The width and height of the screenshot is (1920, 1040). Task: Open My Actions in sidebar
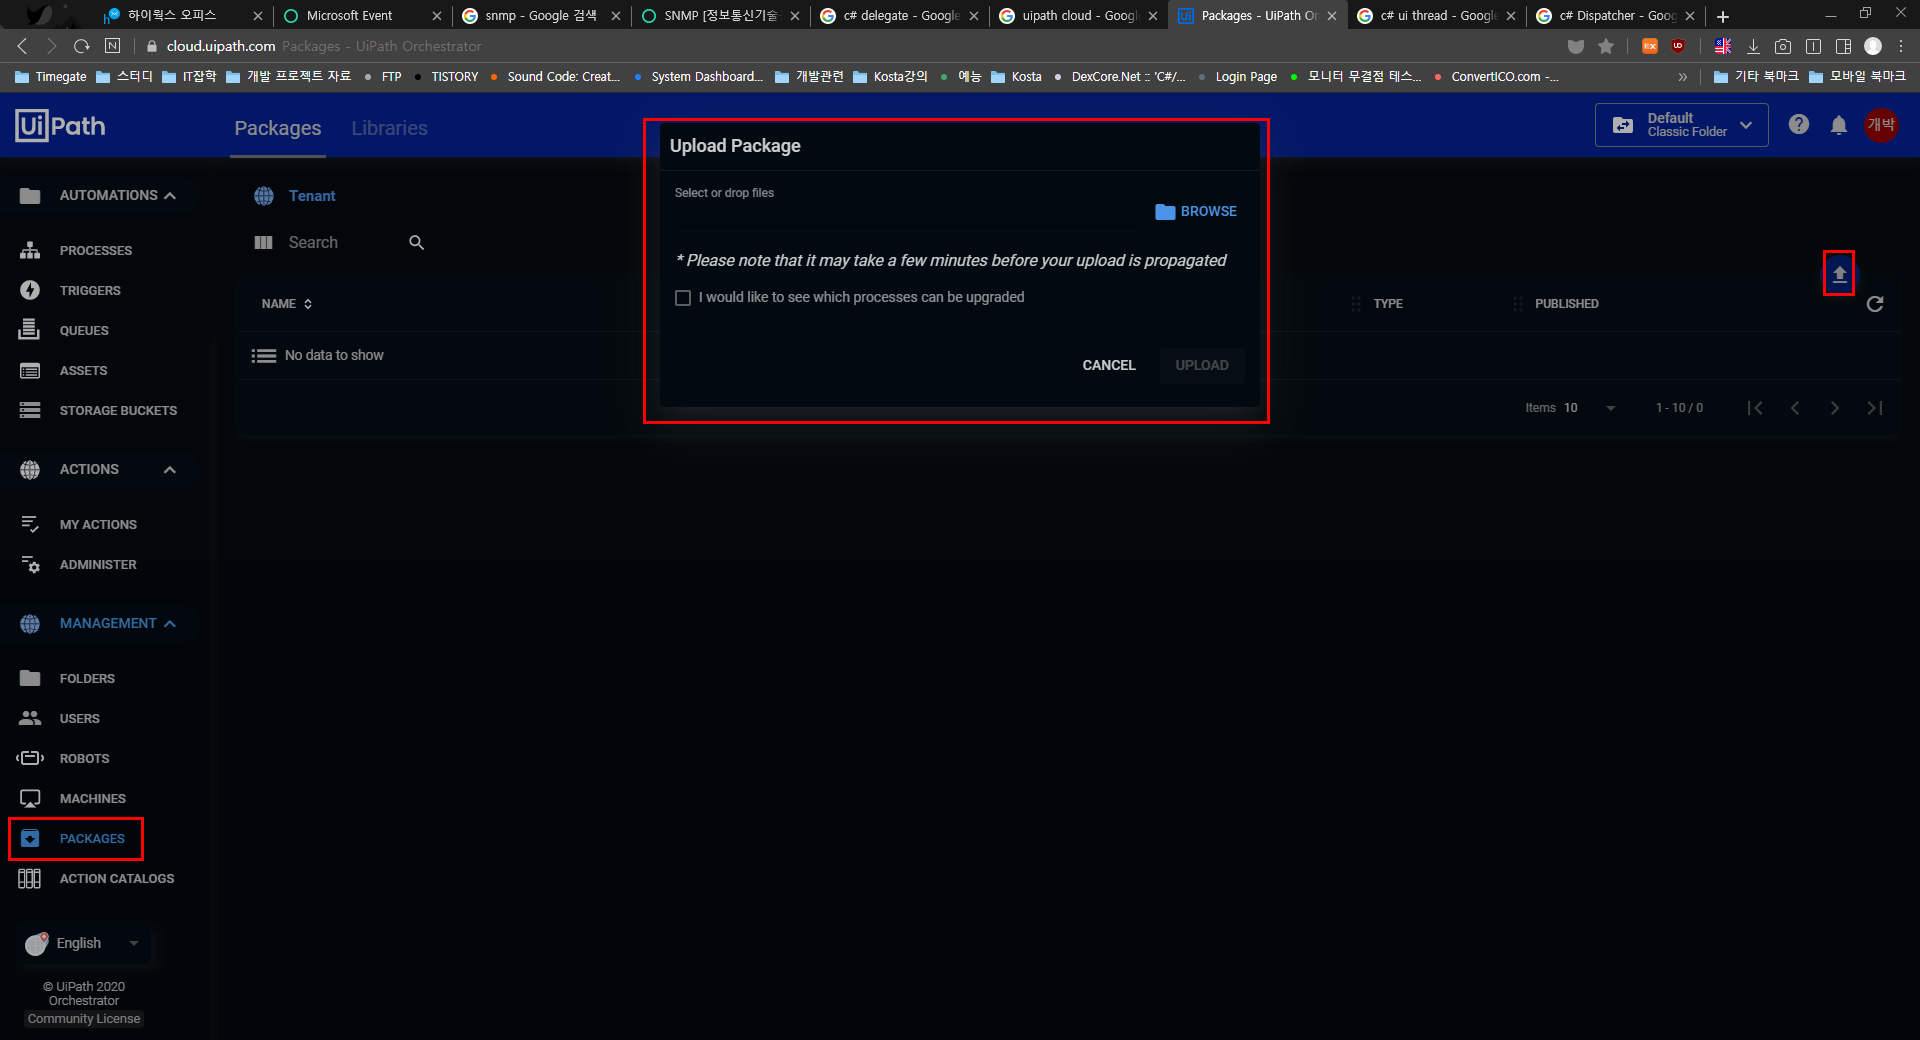pos(98,524)
